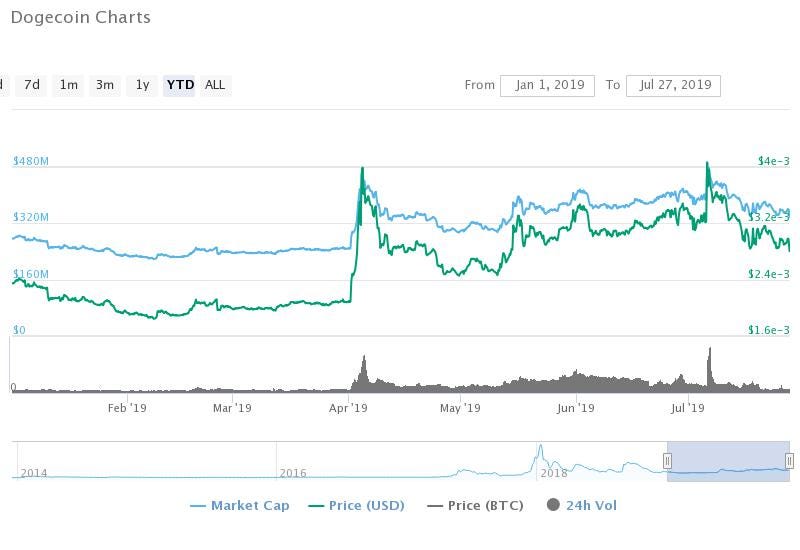800x550 pixels.
Task: Edit the From date field Jan 1, 2019
Action: [x=547, y=85]
